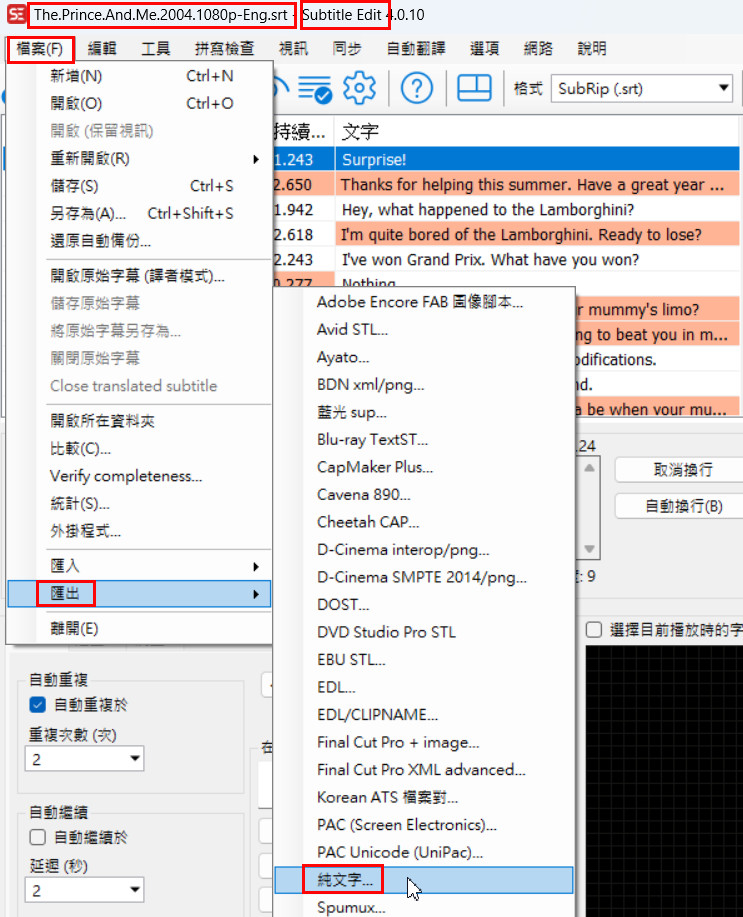
Task: Open the 工具 menu in menu bar
Action: (x=155, y=48)
